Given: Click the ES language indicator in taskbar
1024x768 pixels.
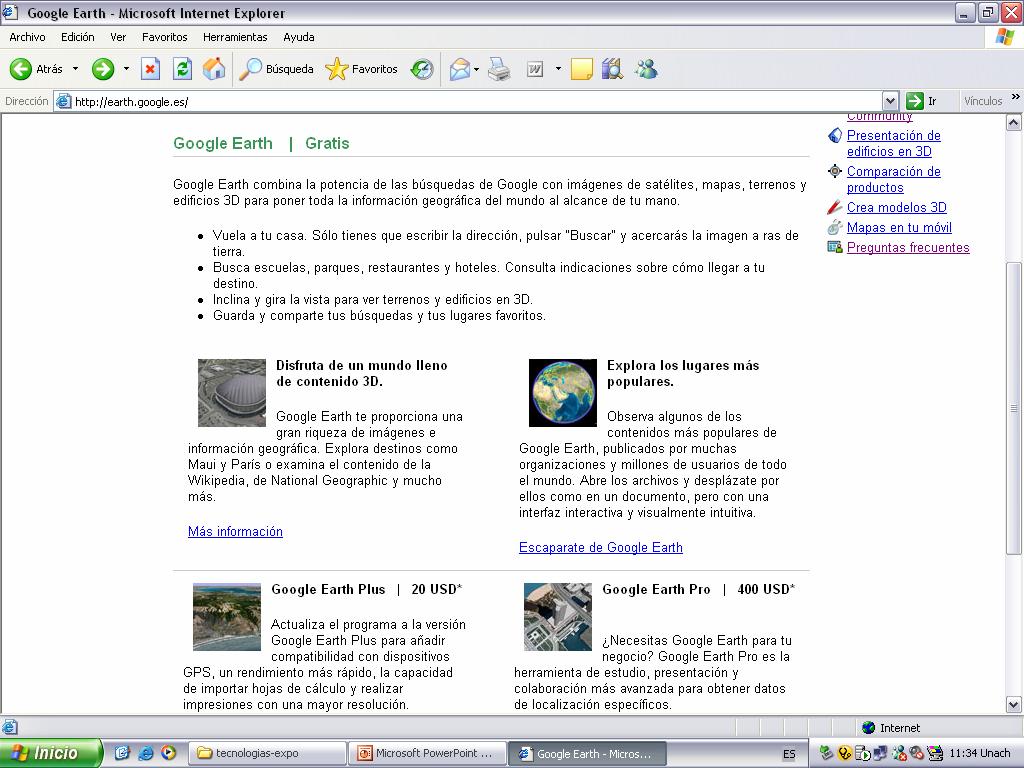Looking at the screenshot, I should (789, 754).
